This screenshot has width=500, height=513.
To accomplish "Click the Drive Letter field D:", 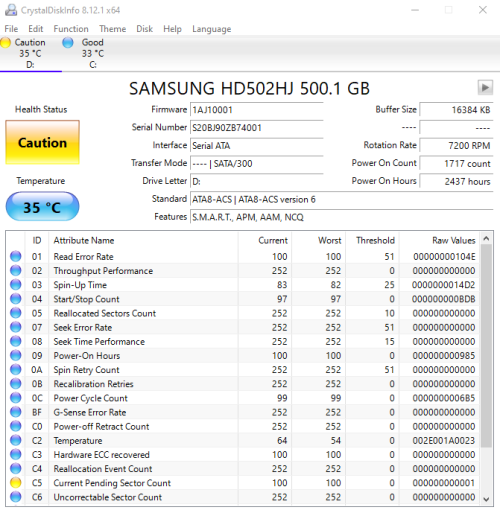I will [257, 181].
